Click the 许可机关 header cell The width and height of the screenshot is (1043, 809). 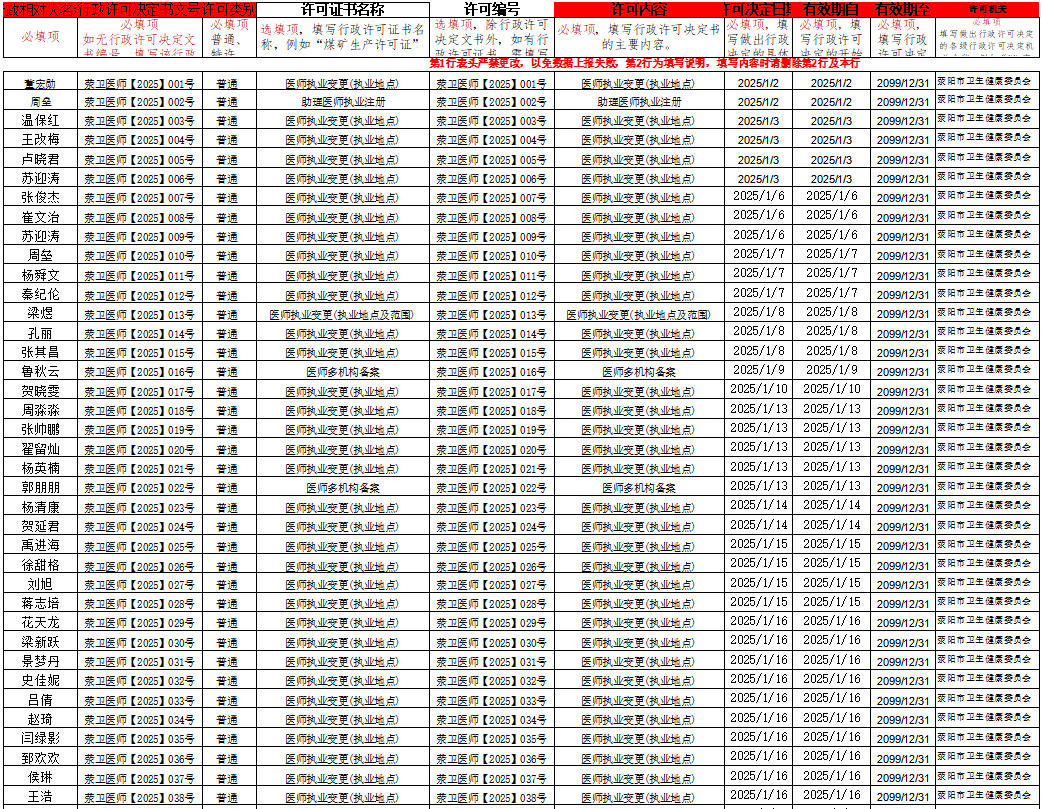pyautogui.click(x=989, y=8)
